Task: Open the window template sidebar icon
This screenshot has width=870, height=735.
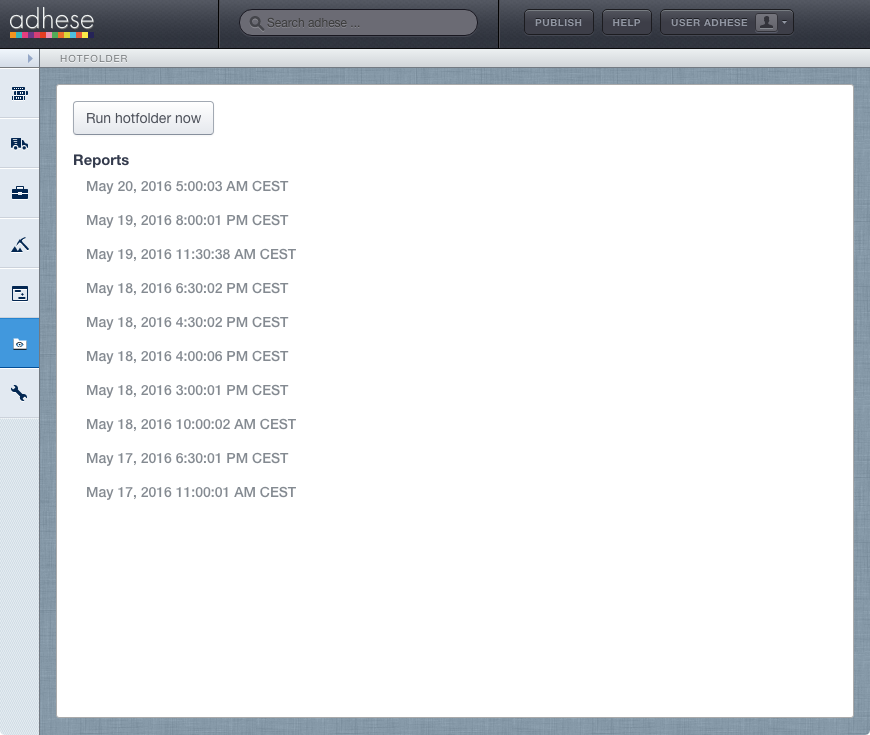Action: point(19,293)
